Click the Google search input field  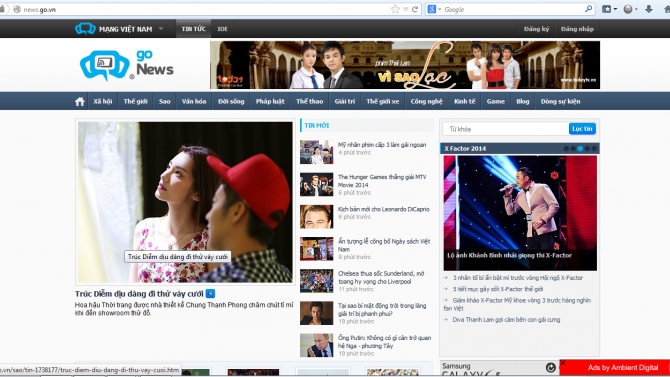[x=513, y=9]
